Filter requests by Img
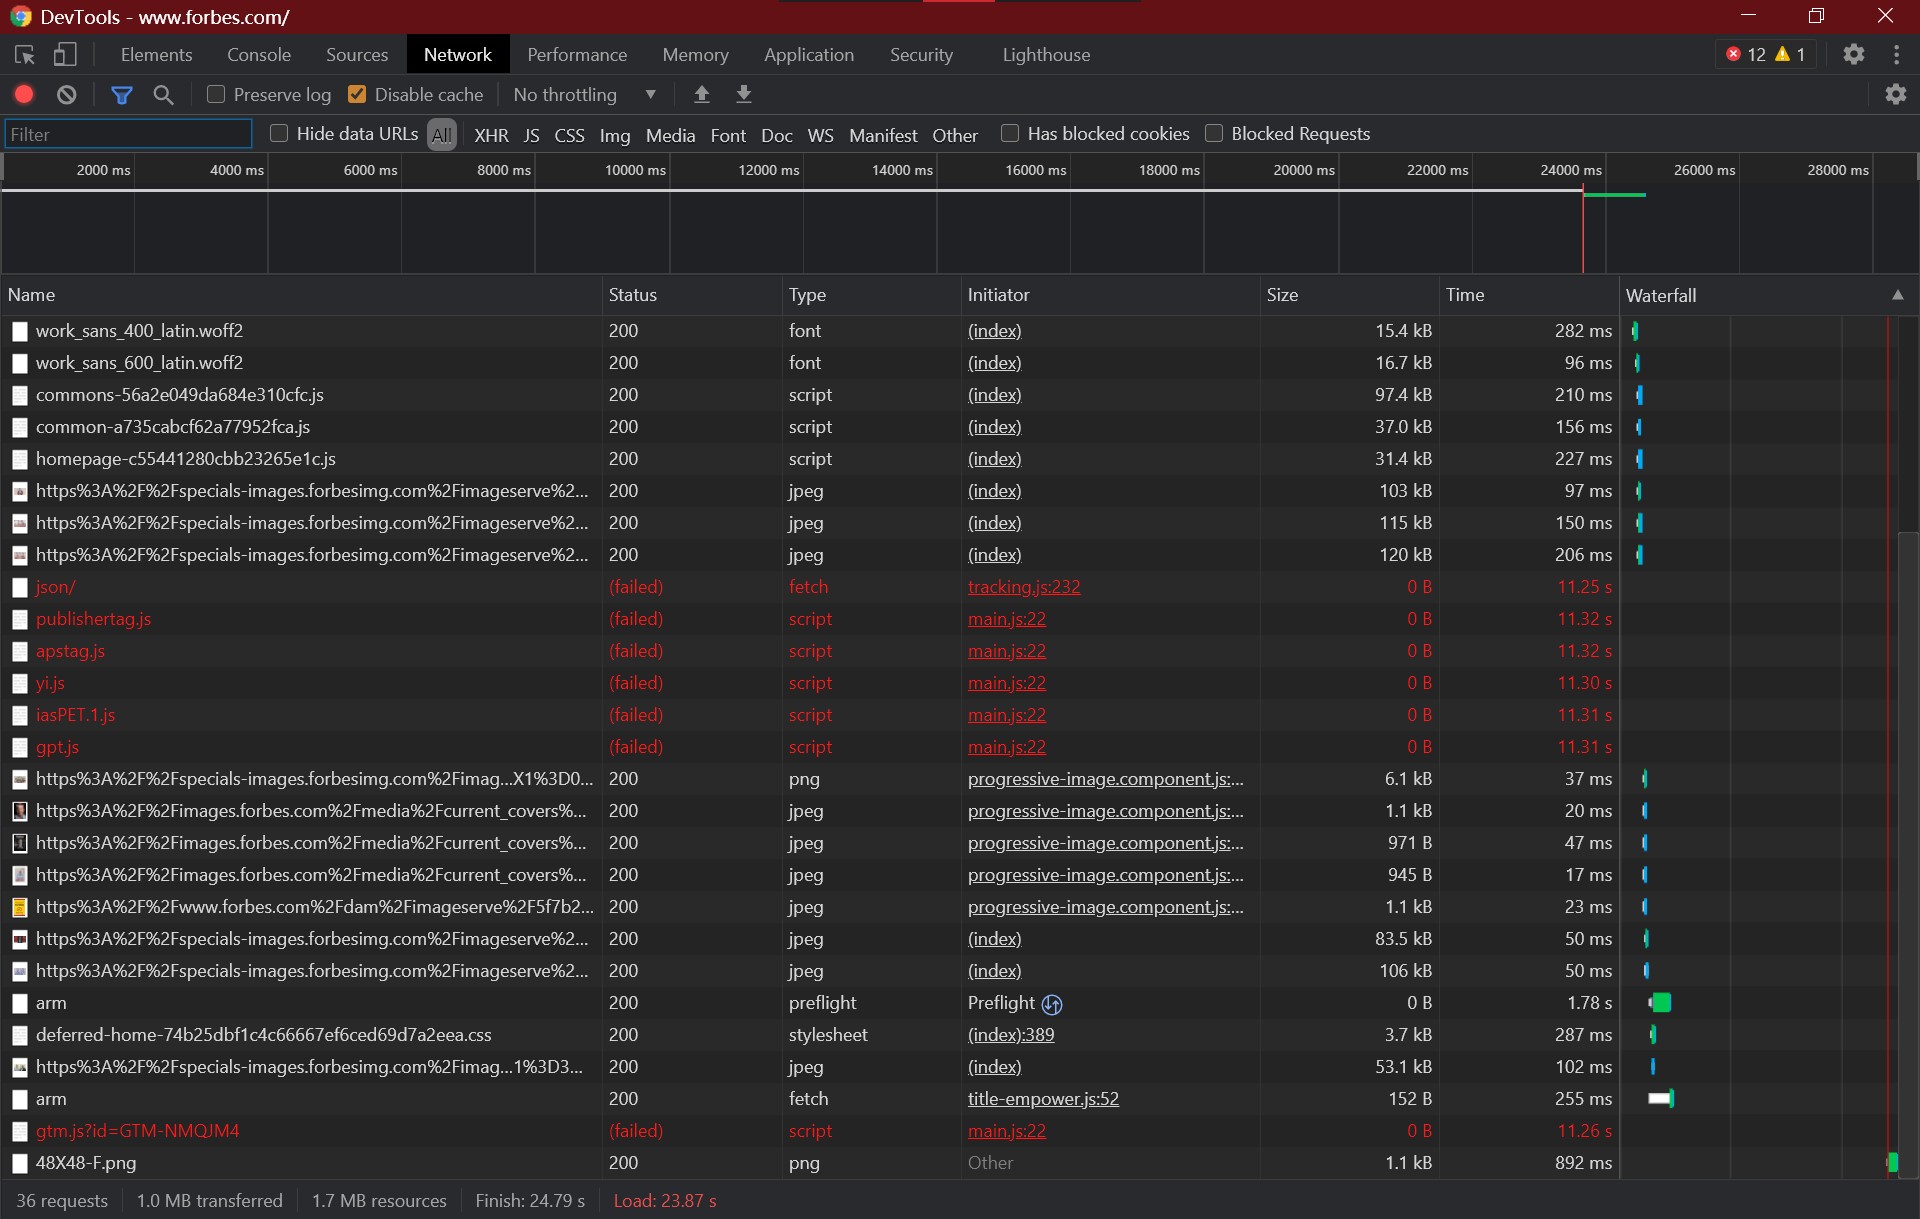Image resolution: width=1920 pixels, height=1219 pixels. click(615, 135)
